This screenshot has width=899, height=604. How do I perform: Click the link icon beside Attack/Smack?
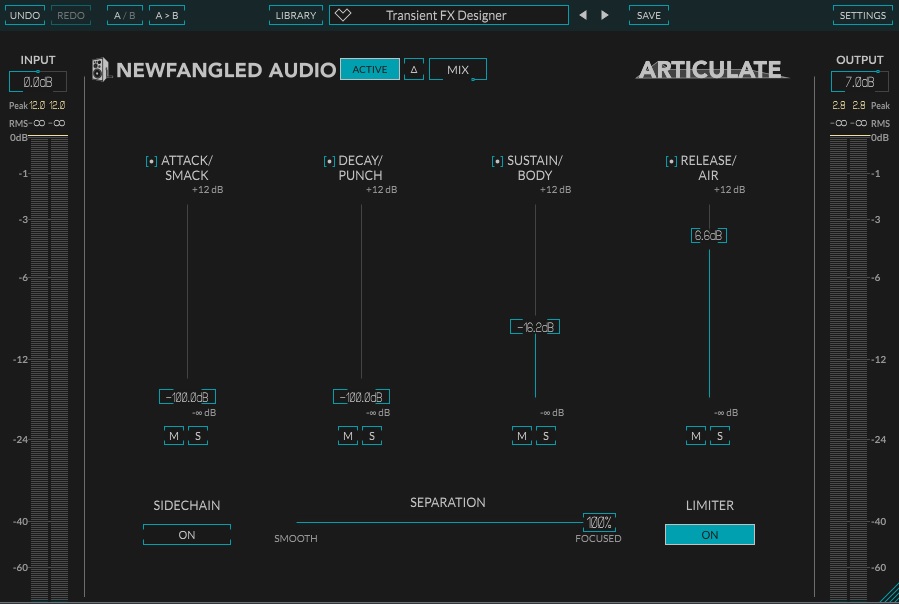click(x=151, y=161)
